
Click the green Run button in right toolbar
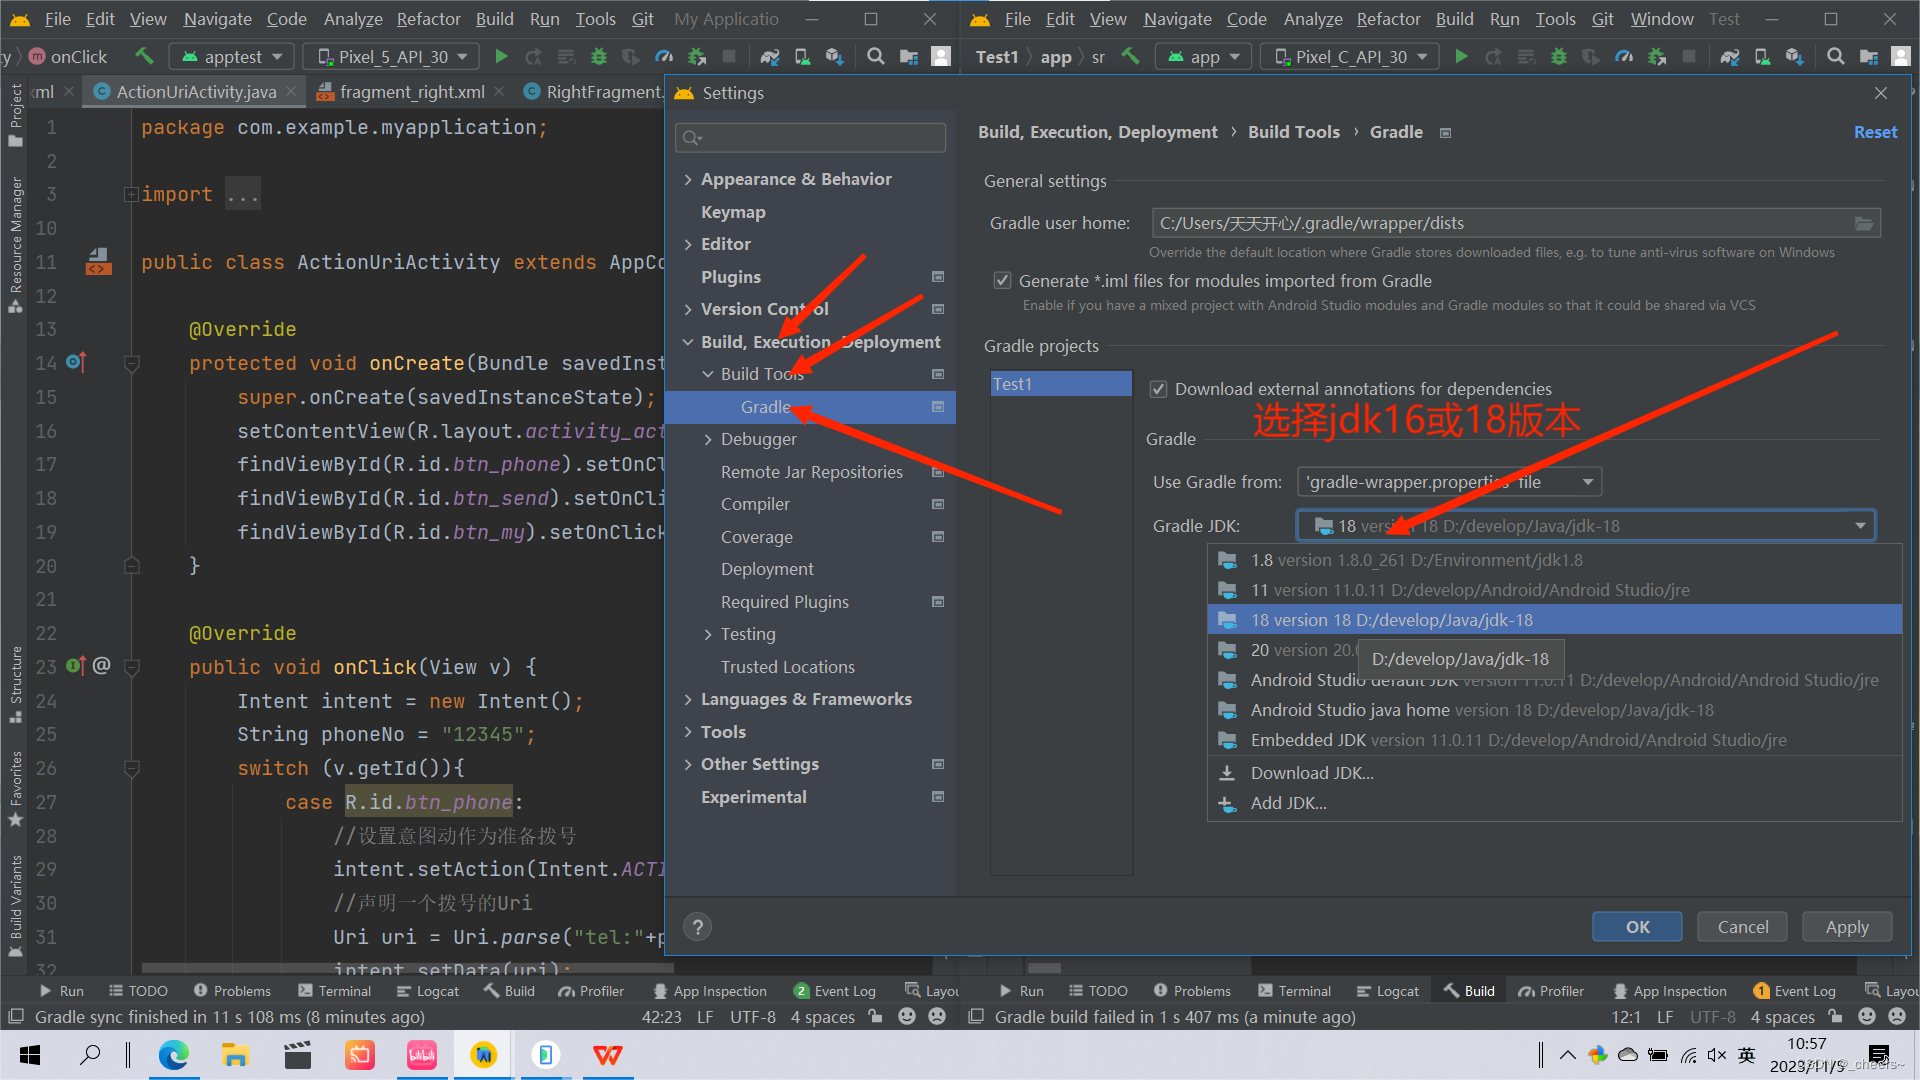(x=1461, y=57)
